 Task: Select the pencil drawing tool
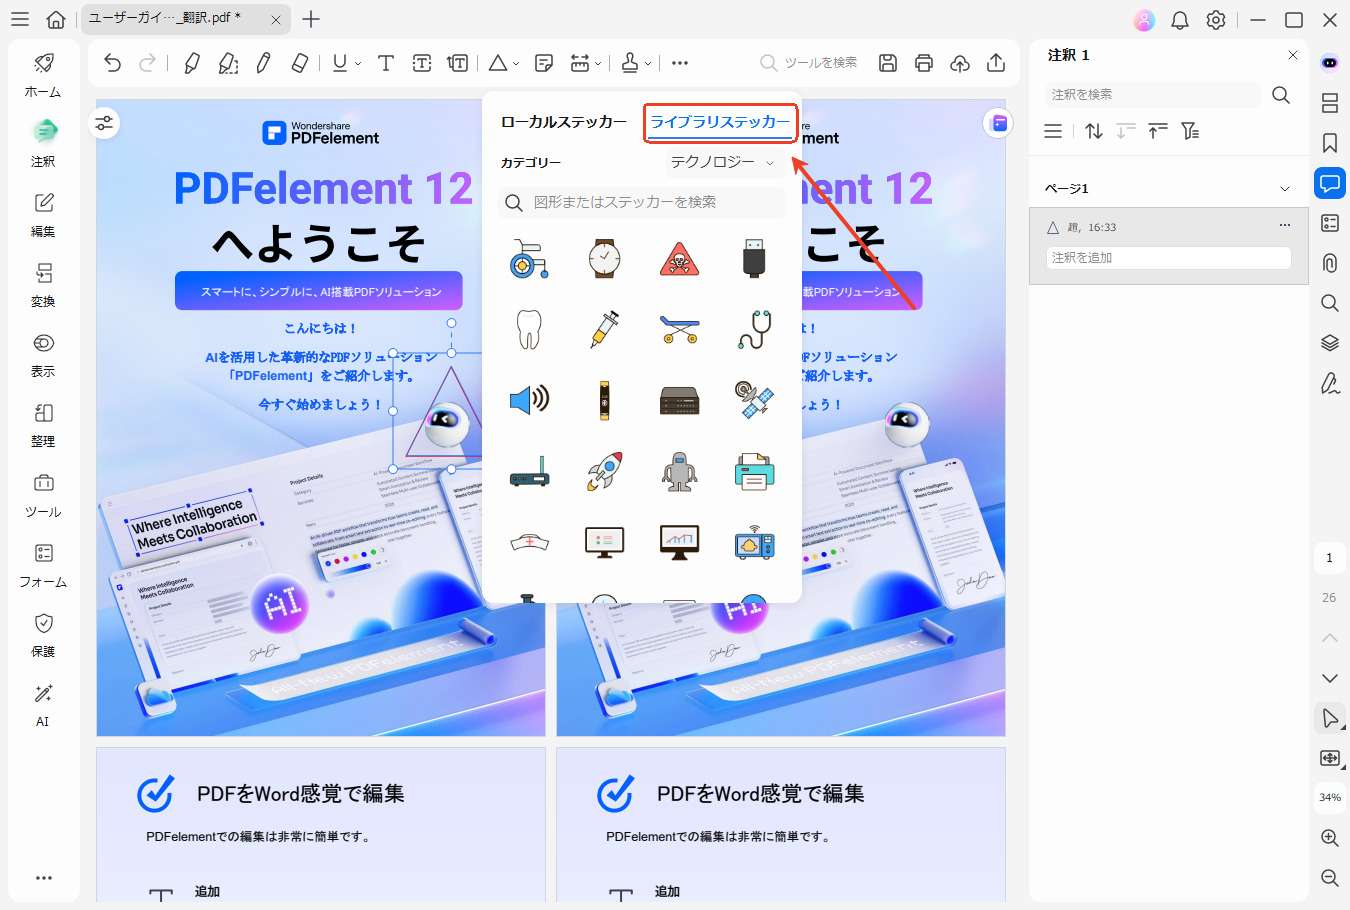tap(263, 62)
